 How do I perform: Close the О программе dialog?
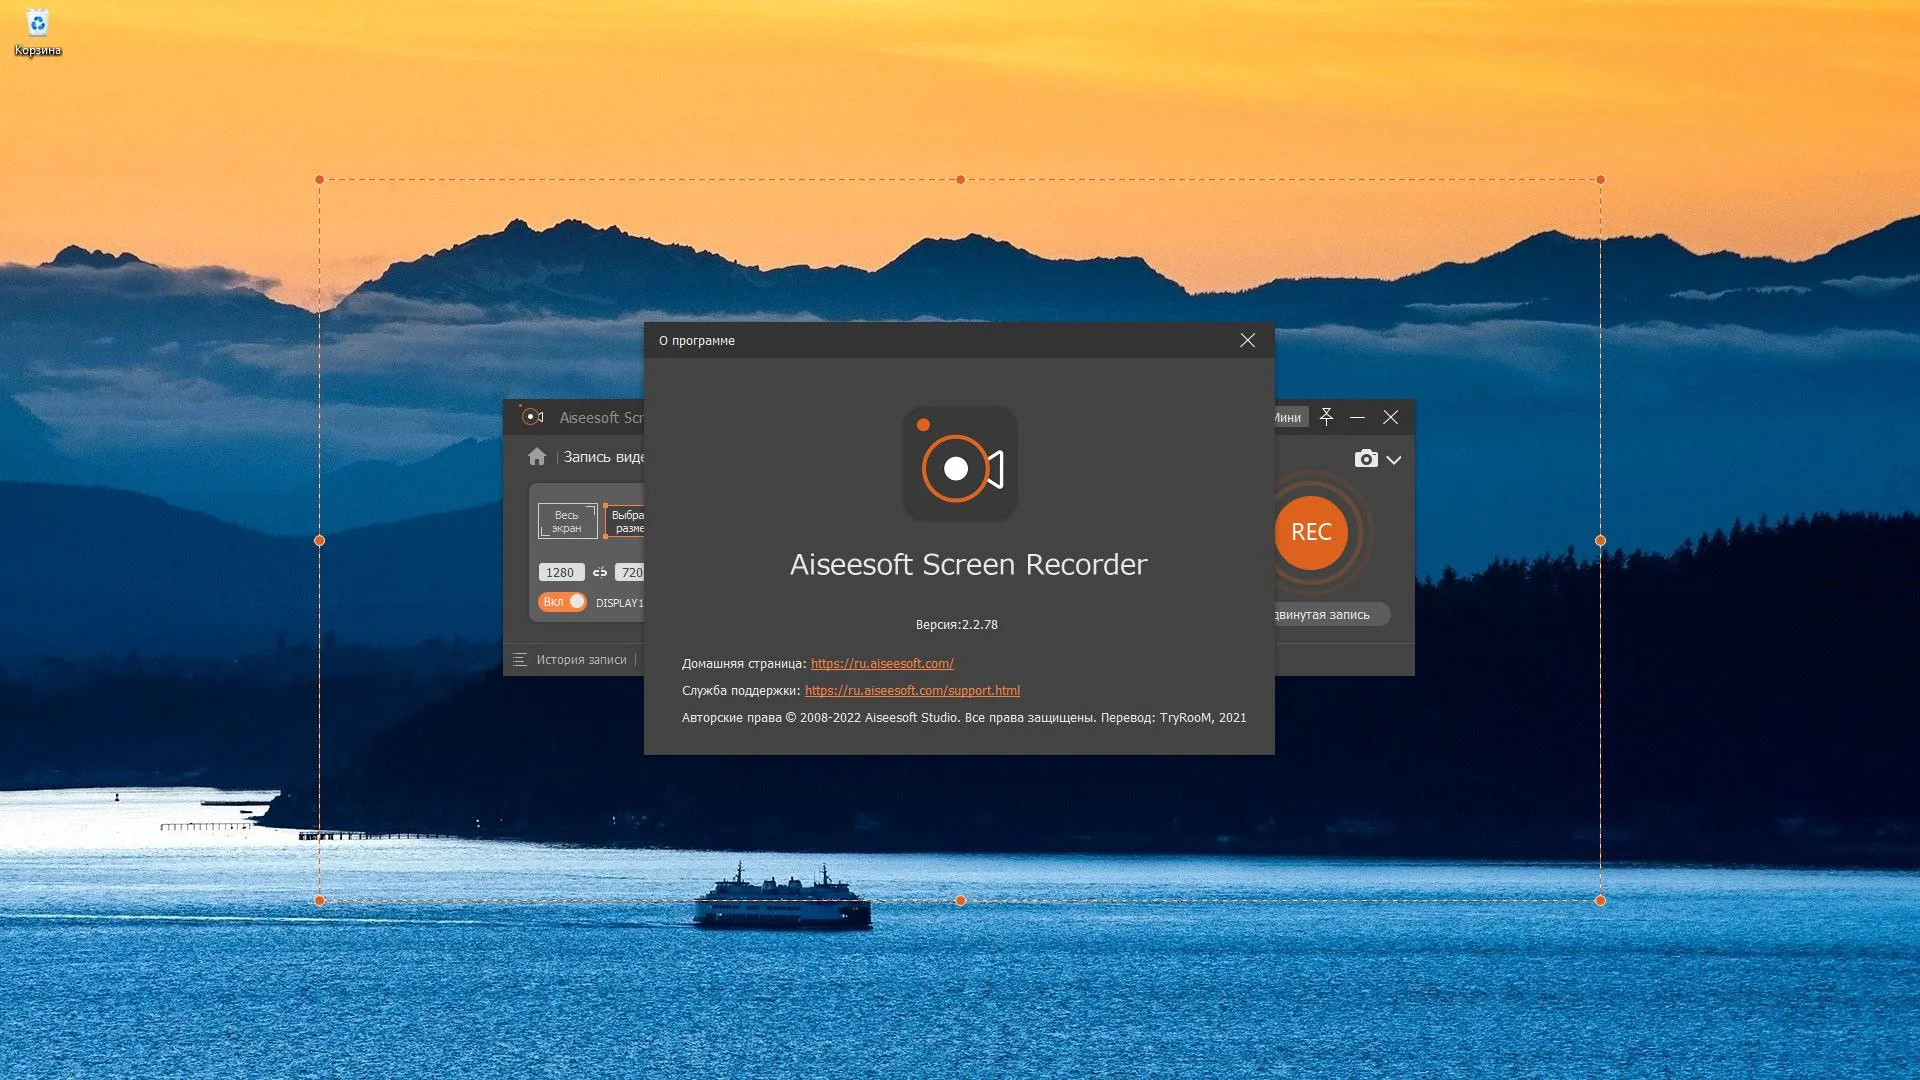coord(1247,341)
